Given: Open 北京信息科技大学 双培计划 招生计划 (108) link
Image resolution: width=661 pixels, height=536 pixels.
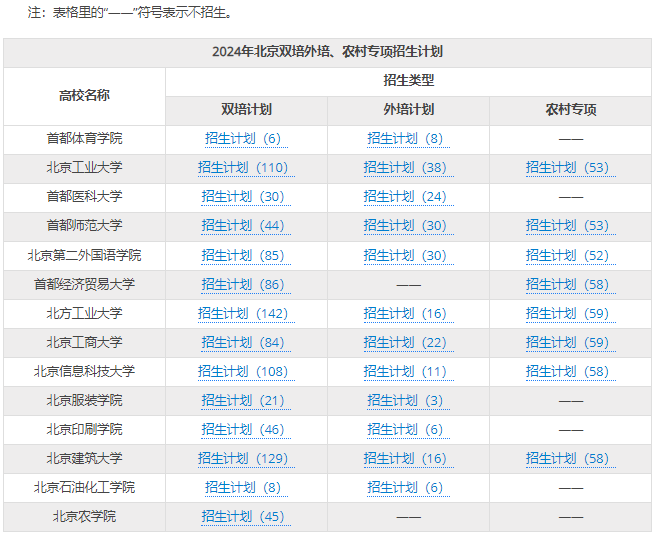Looking at the screenshot, I should tap(246, 372).
